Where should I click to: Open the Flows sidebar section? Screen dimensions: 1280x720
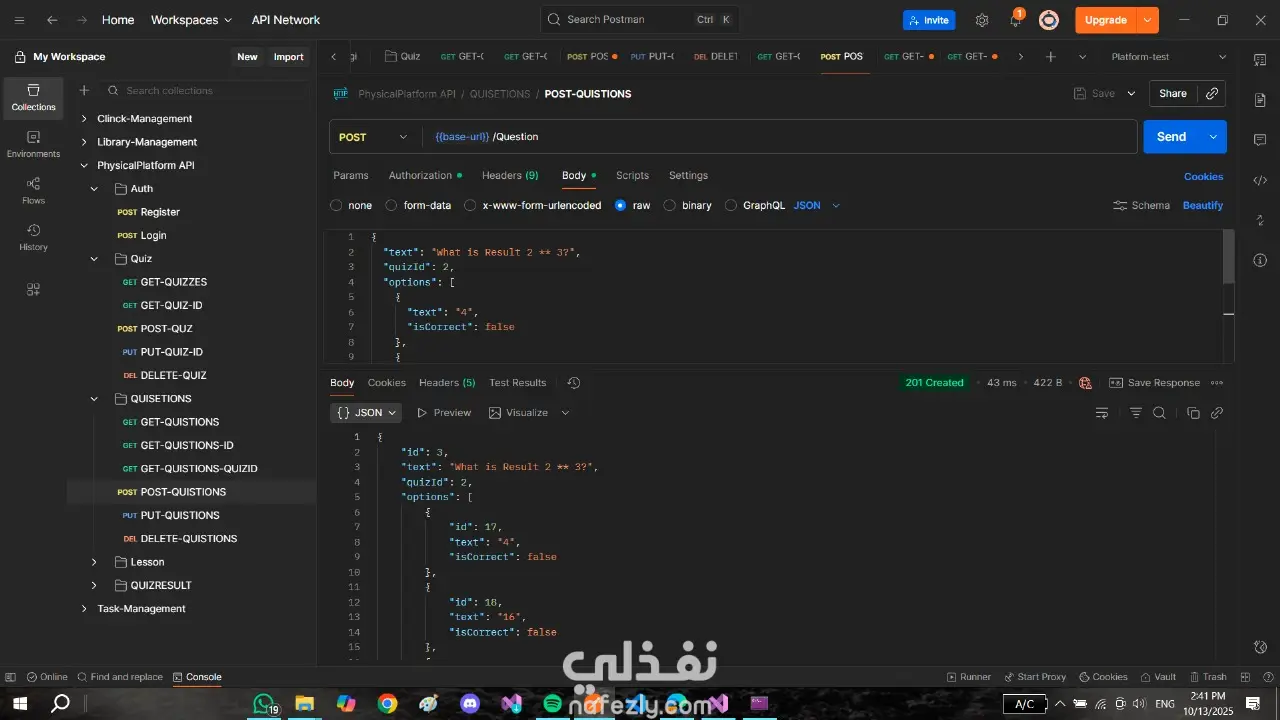[33, 191]
